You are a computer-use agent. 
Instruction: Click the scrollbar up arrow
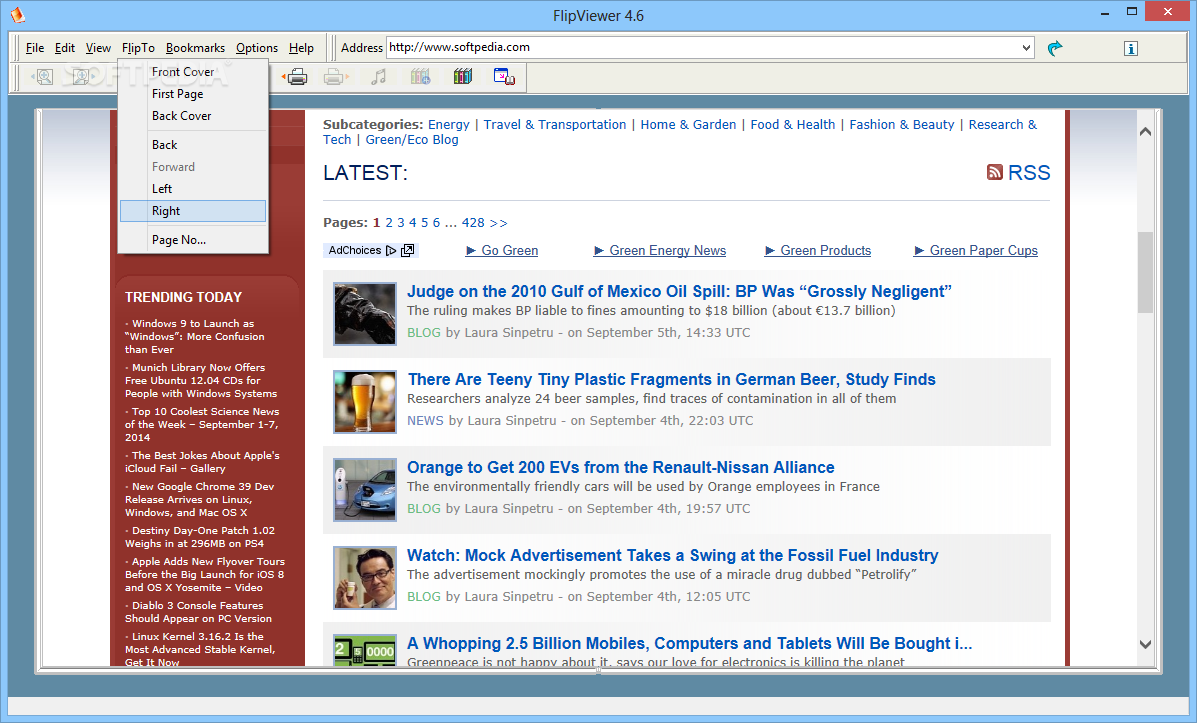coord(1145,131)
